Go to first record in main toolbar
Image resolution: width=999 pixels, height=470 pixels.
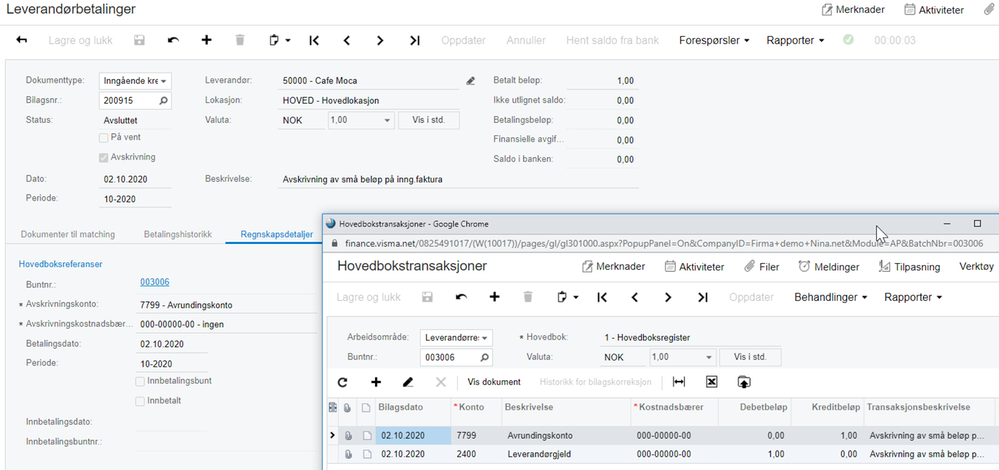point(314,41)
